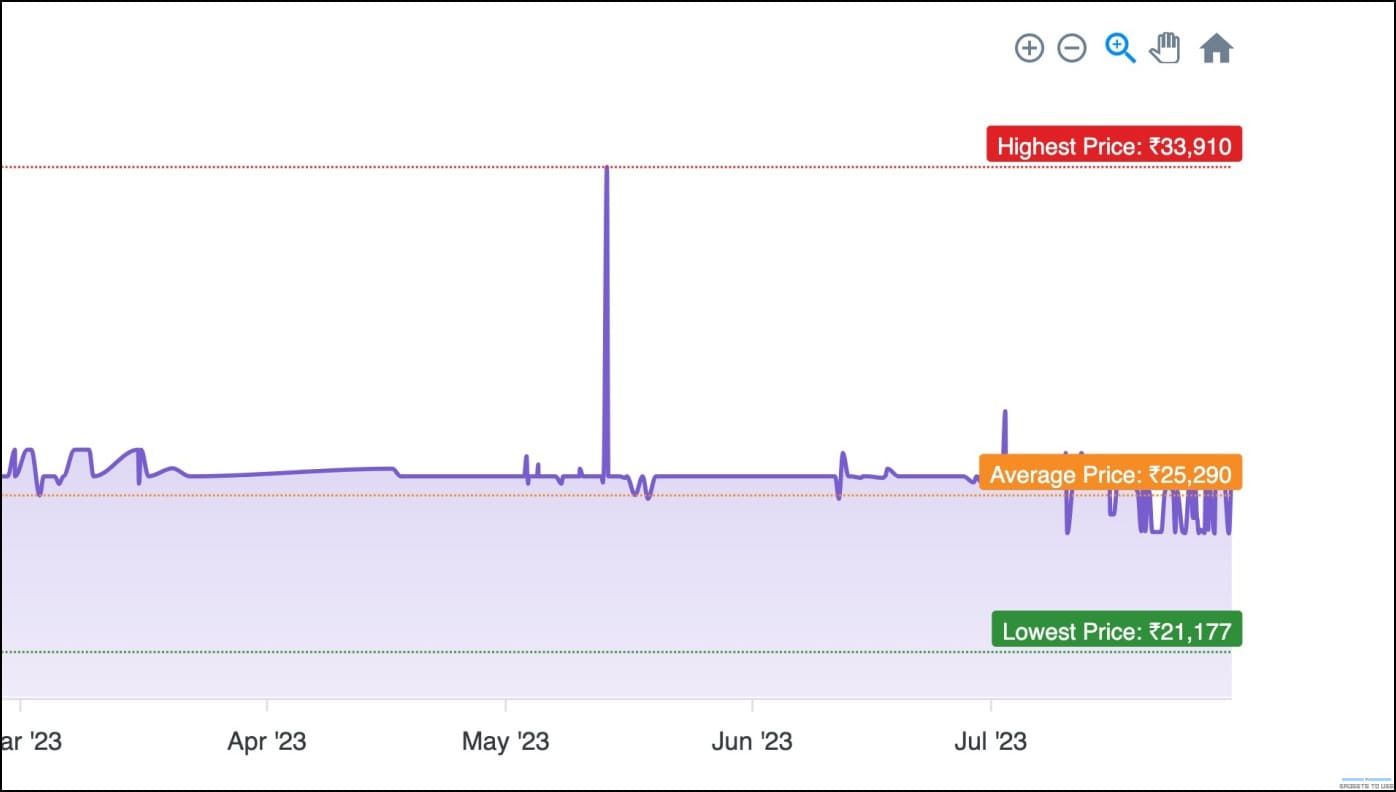Click the zoom in plus icon
The image size is (1396, 792).
1029,48
